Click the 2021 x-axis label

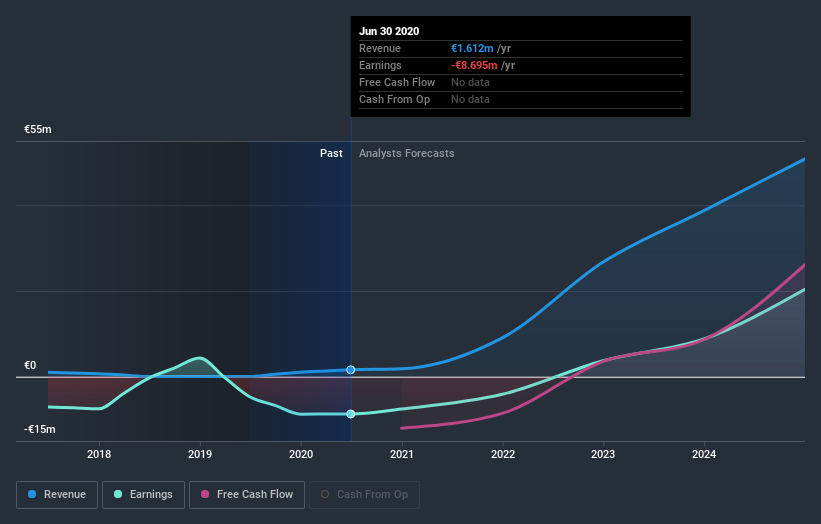(x=402, y=454)
